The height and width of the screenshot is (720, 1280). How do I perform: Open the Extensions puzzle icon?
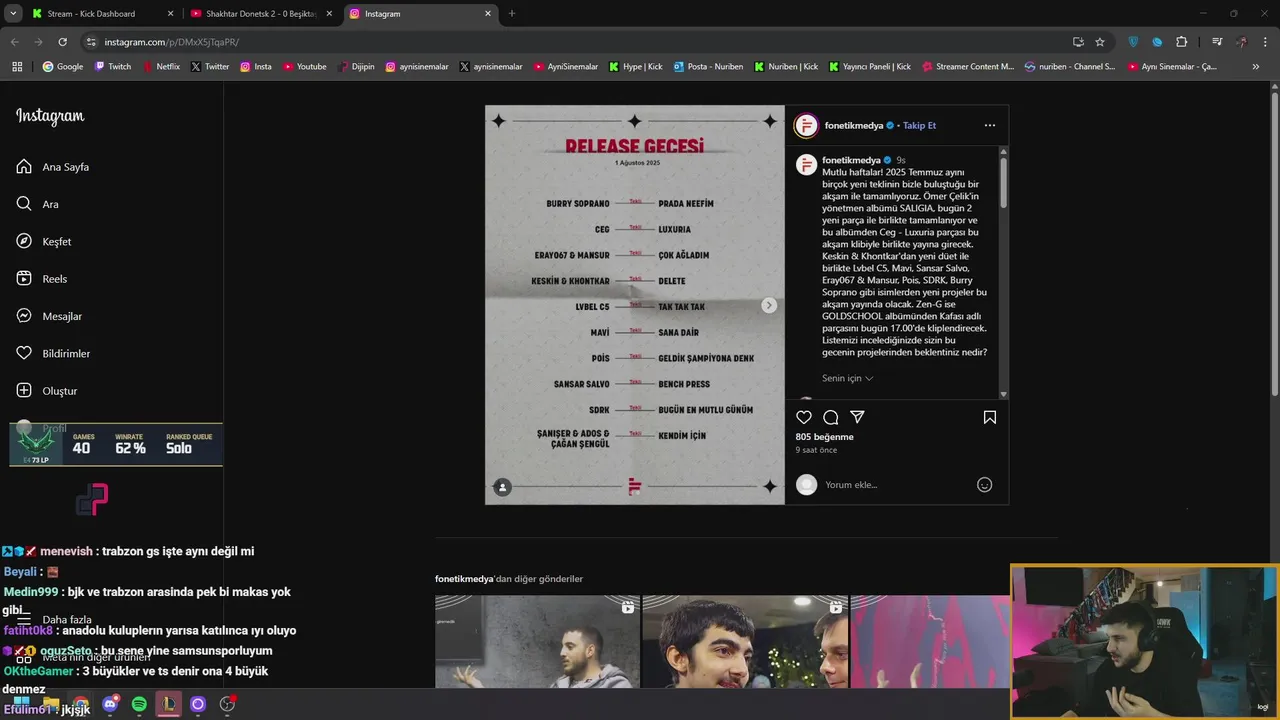[x=1181, y=42]
